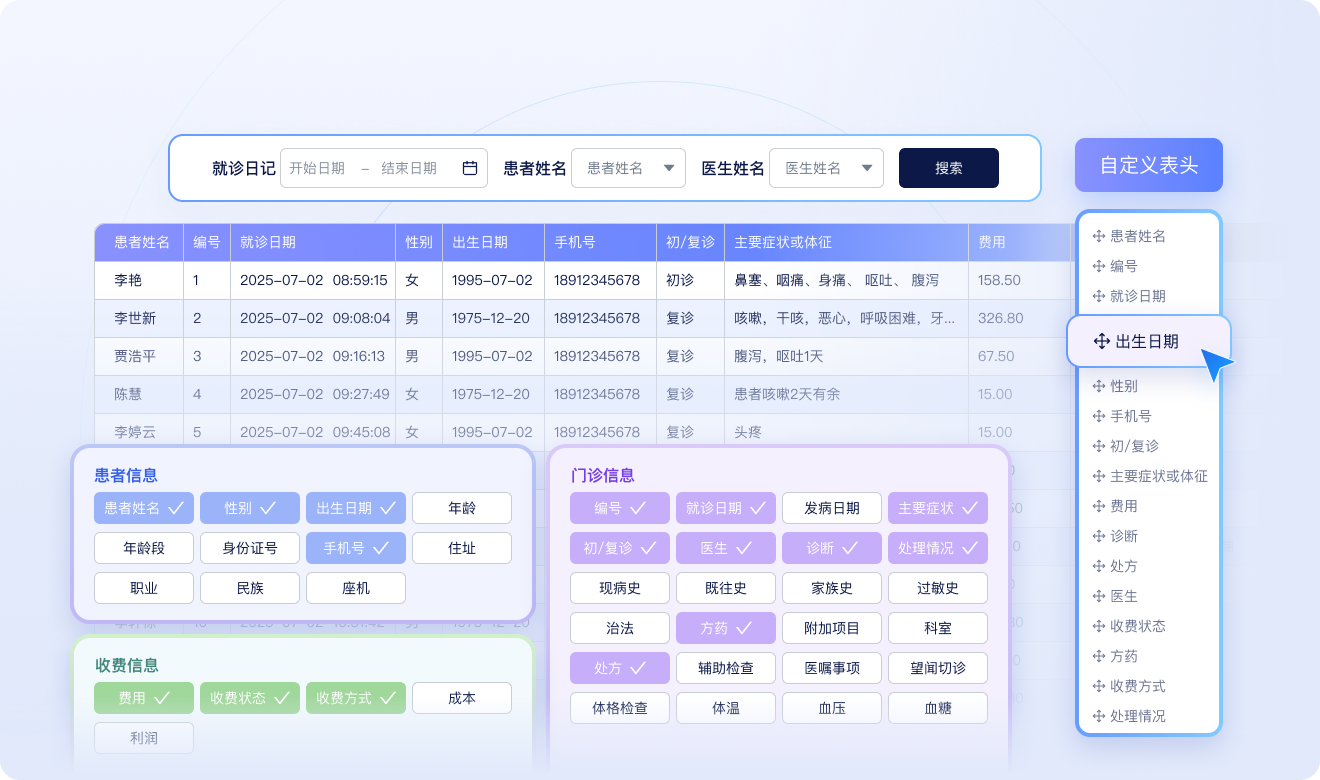The height and width of the screenshot is (780, 1320).
Task: Click drag handle icon beside 诊断 in column list
Action: point(1098,536)
